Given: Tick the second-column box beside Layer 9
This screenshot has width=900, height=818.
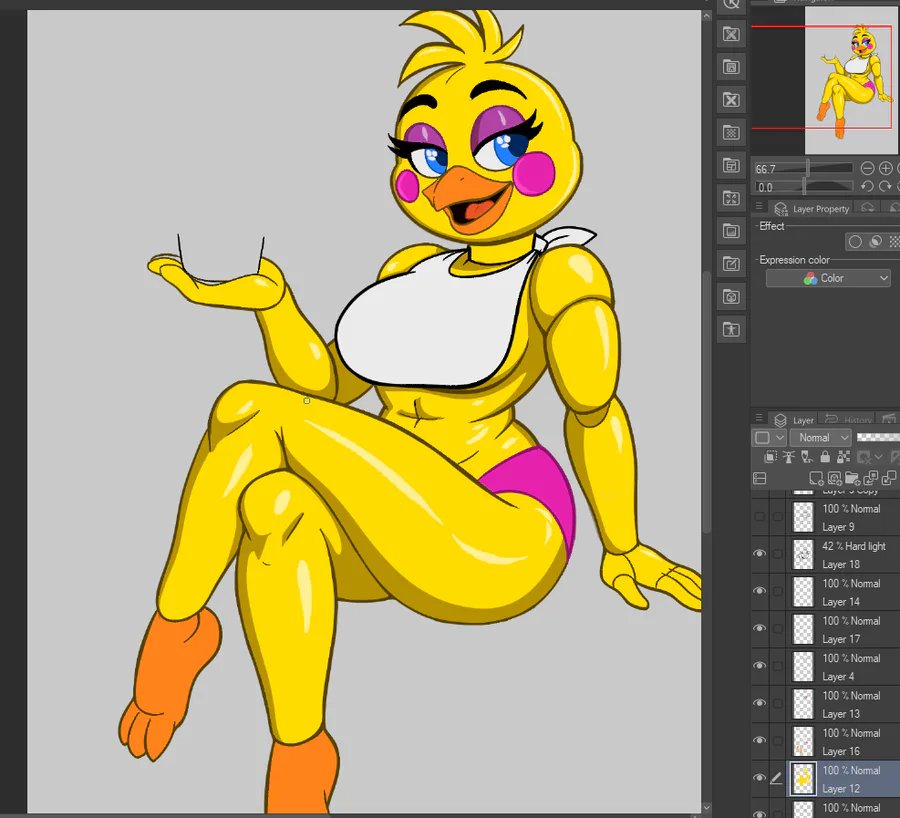Looking at the screenshot, I should [x=778, y=517].
